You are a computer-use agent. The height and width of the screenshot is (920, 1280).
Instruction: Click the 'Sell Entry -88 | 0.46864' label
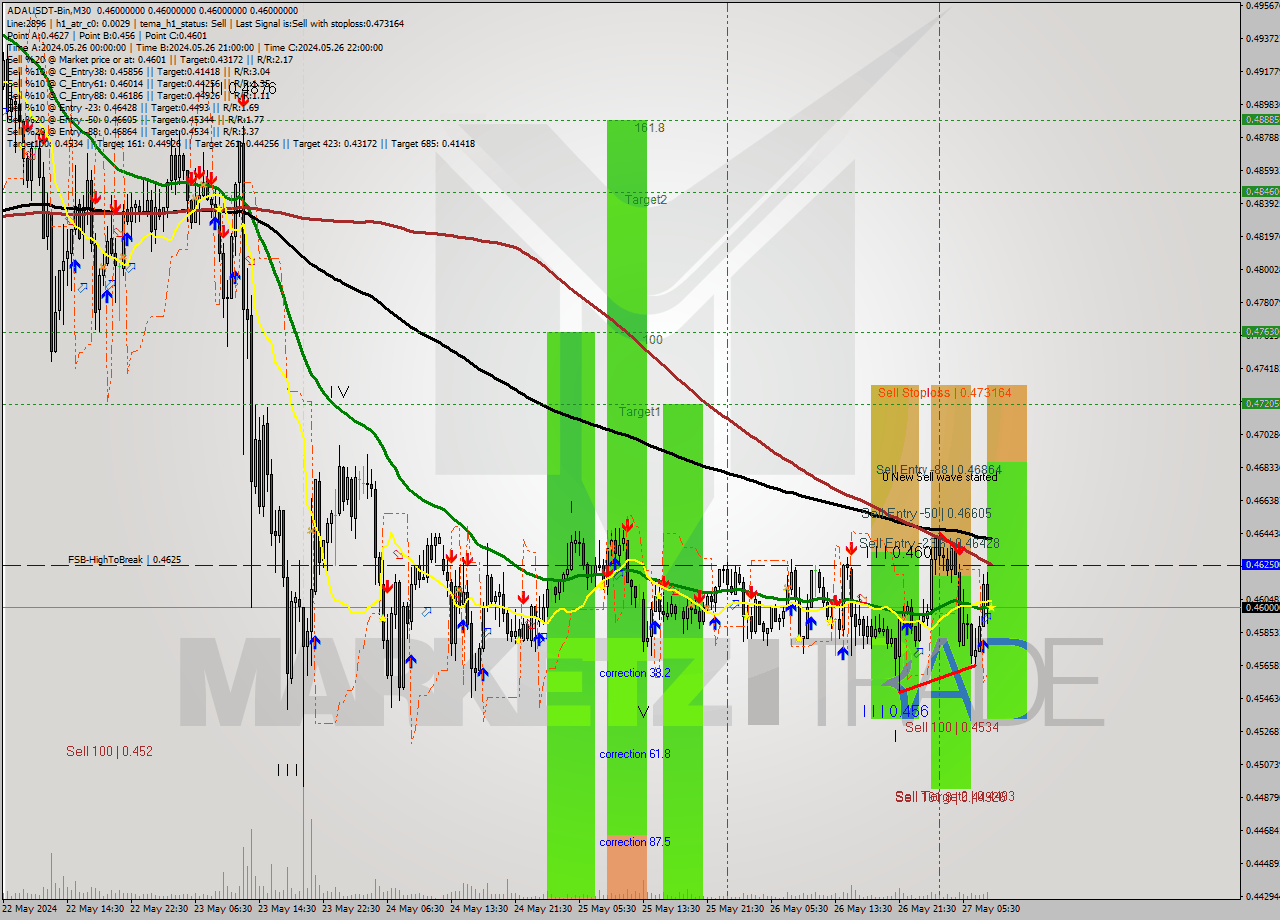point(939,469)
